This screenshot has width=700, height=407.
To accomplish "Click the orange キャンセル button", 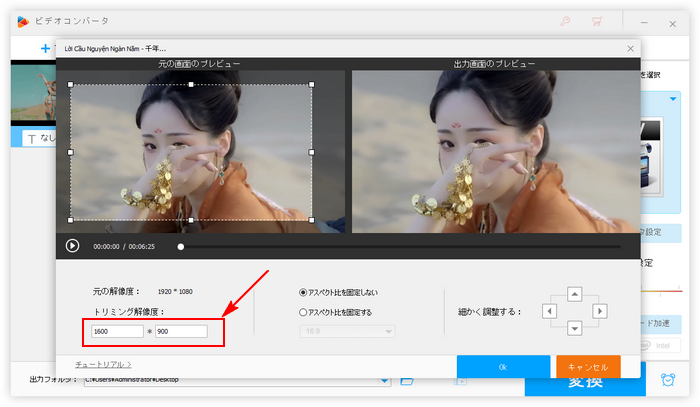I will click(588, 367).
